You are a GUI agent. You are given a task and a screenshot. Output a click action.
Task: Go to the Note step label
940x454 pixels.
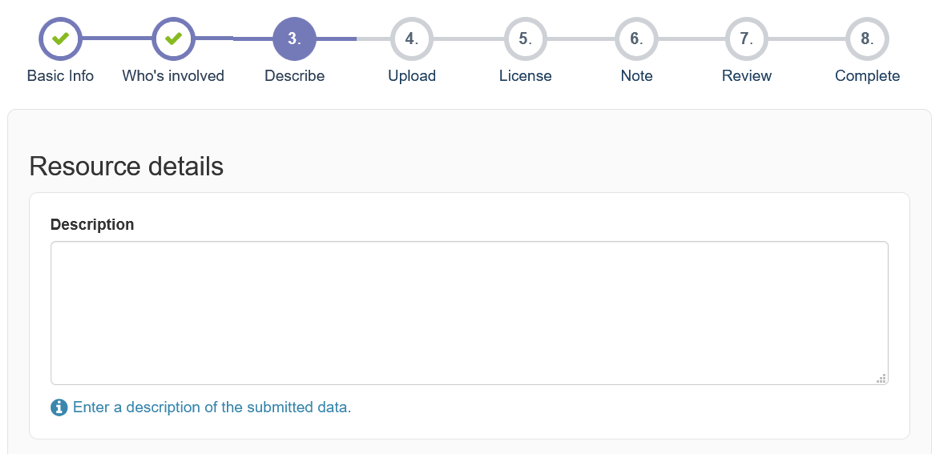click(x=637, y=76)
